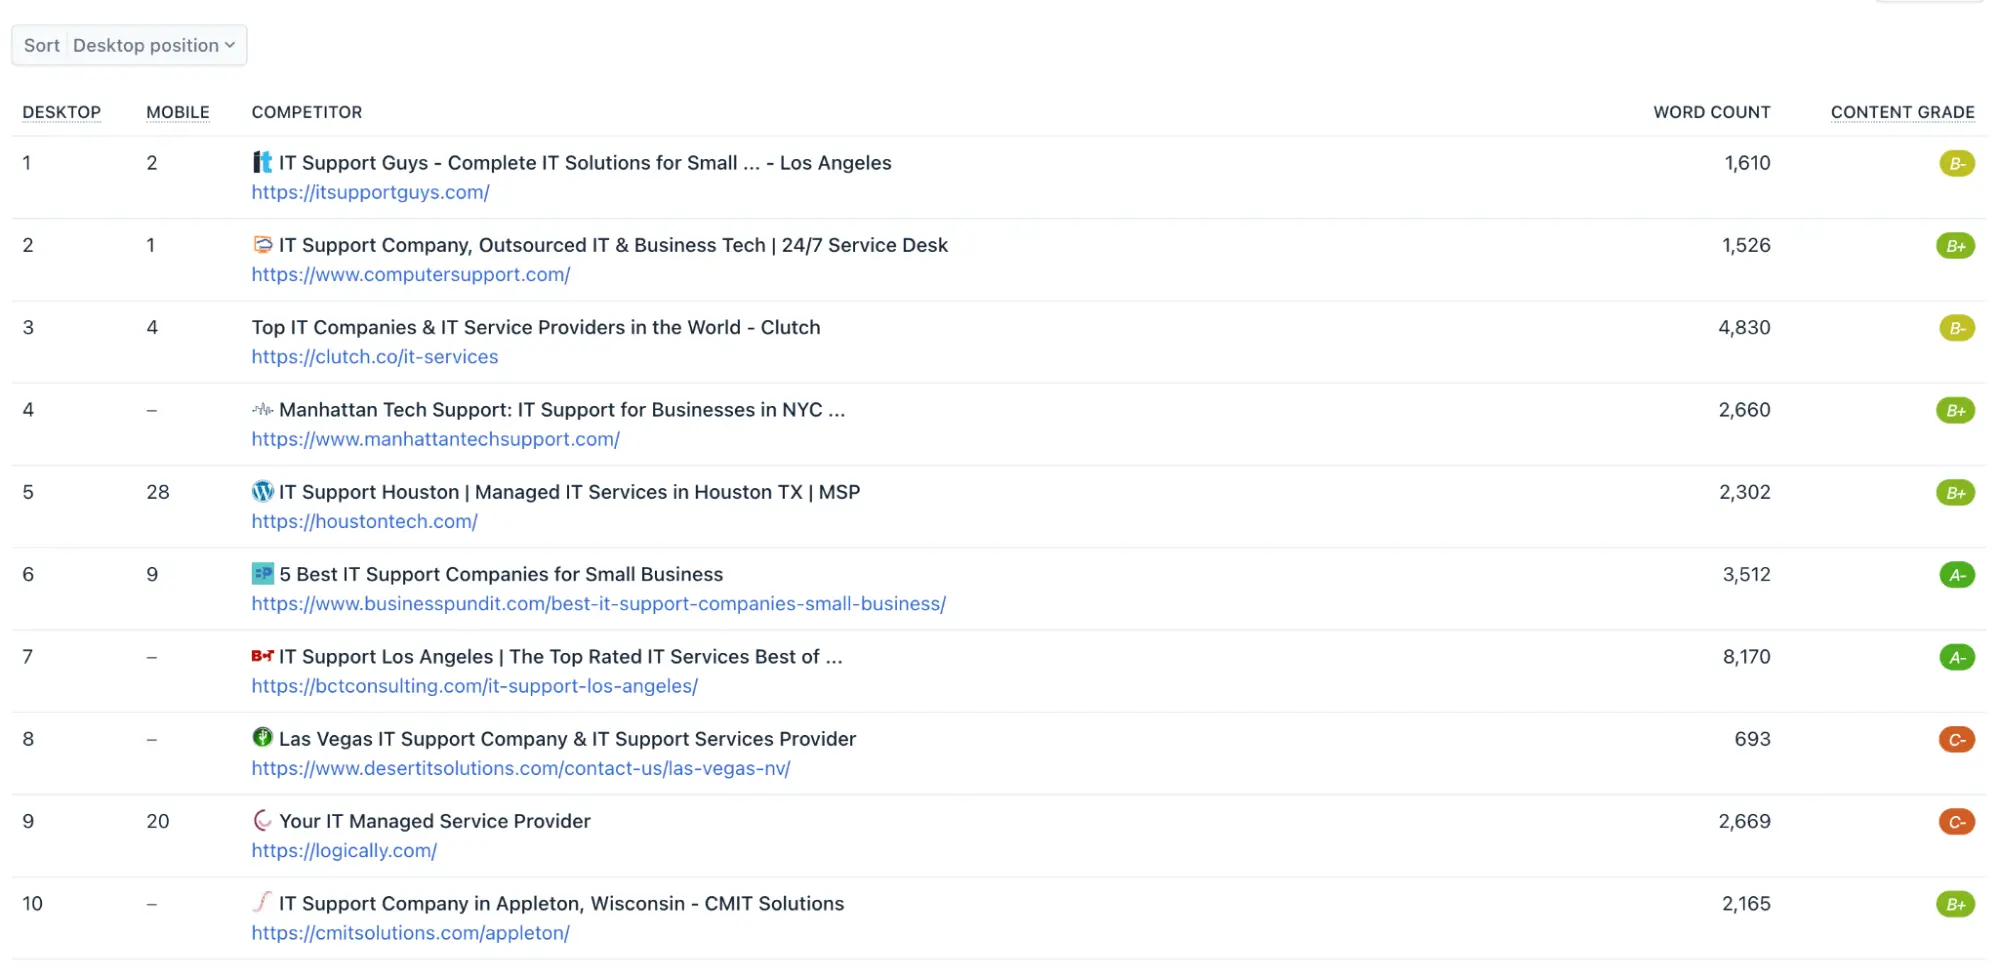Image resolution: width=1999 pixels, height=967 pixels.
Task: Click the CMIT Solutions favicon icon
Action: pyautogui.click(x=262, y=903)
